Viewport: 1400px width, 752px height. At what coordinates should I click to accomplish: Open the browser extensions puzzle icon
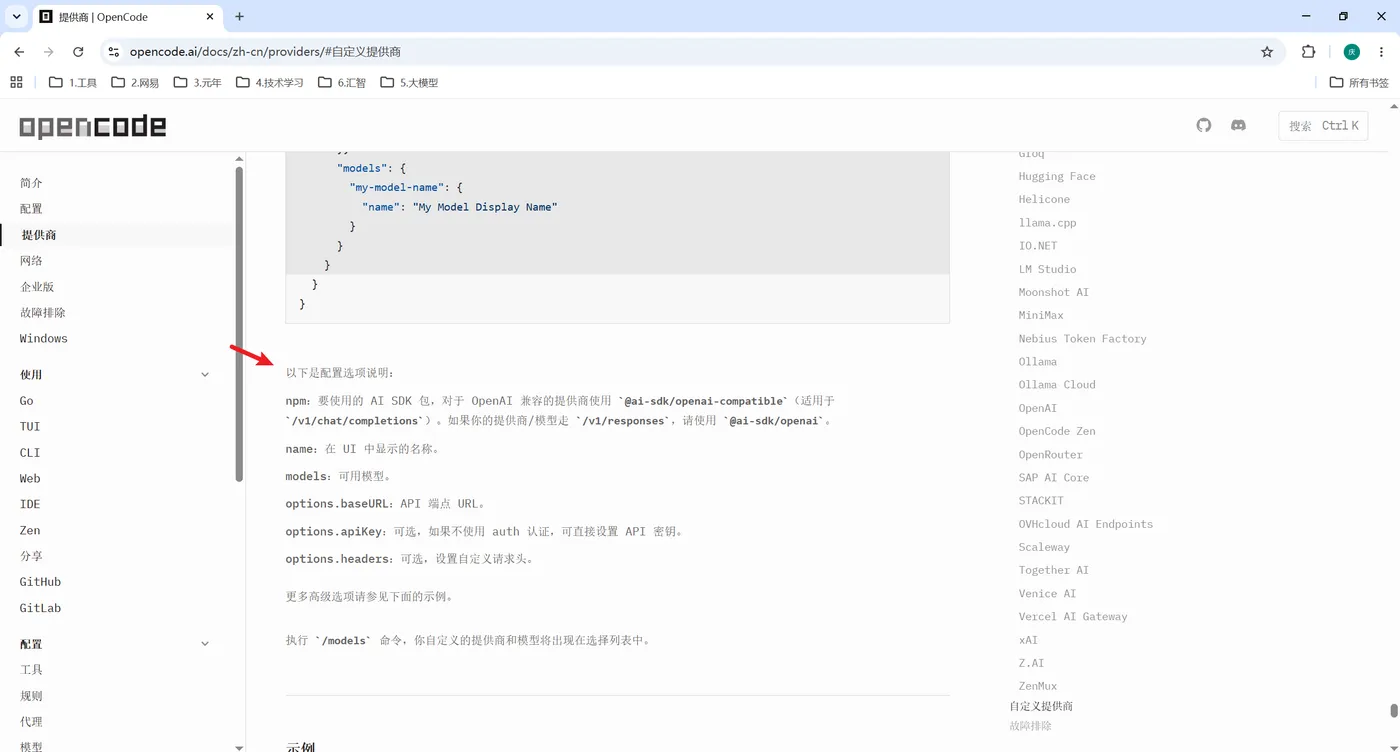tap(1308, 52)
